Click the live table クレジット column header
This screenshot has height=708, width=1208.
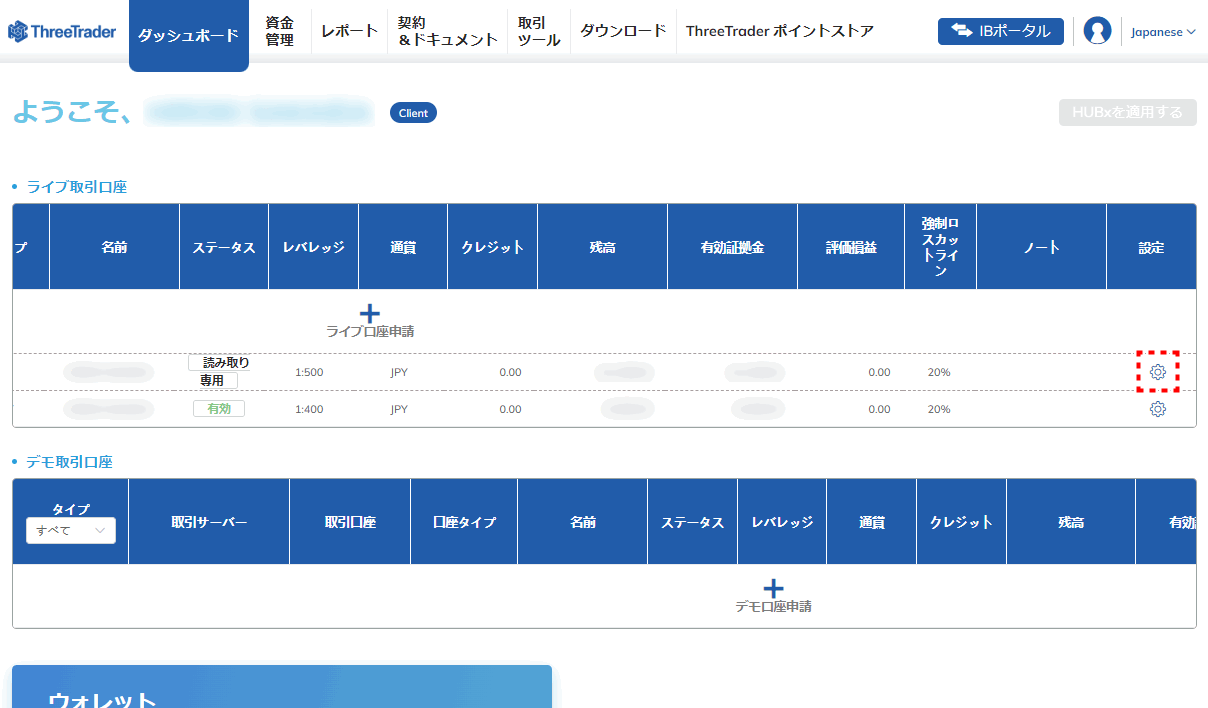pyautogui.click(x=493, y=247)
